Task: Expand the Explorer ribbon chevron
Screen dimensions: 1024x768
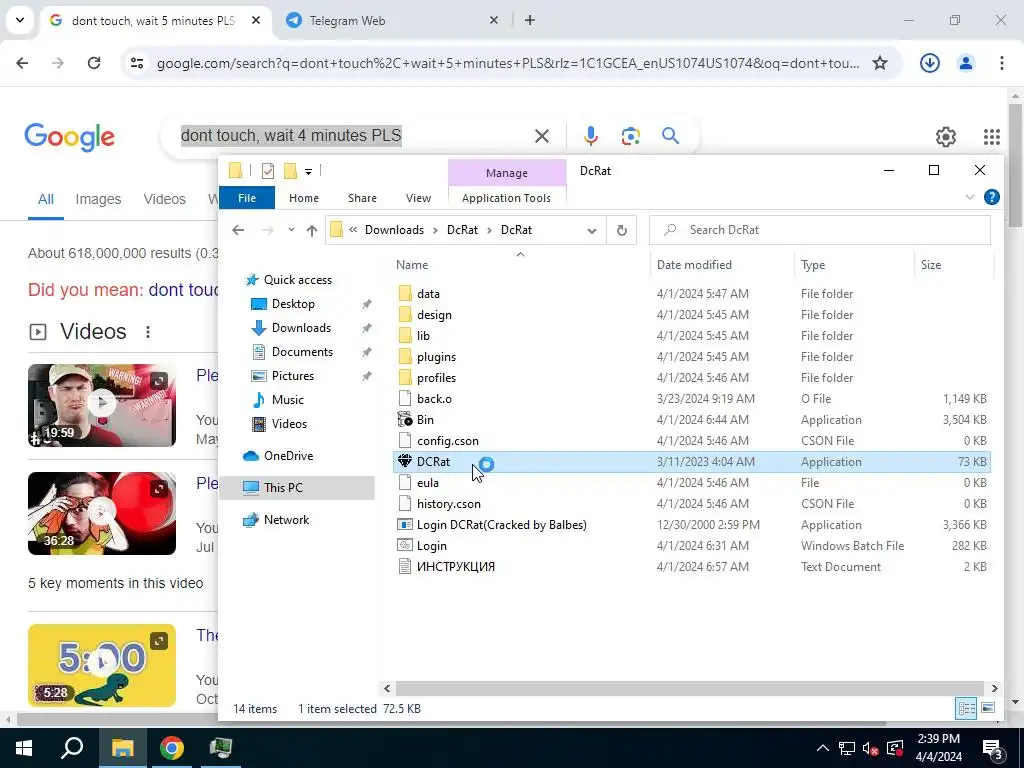Action: click(x=970, y=197)
